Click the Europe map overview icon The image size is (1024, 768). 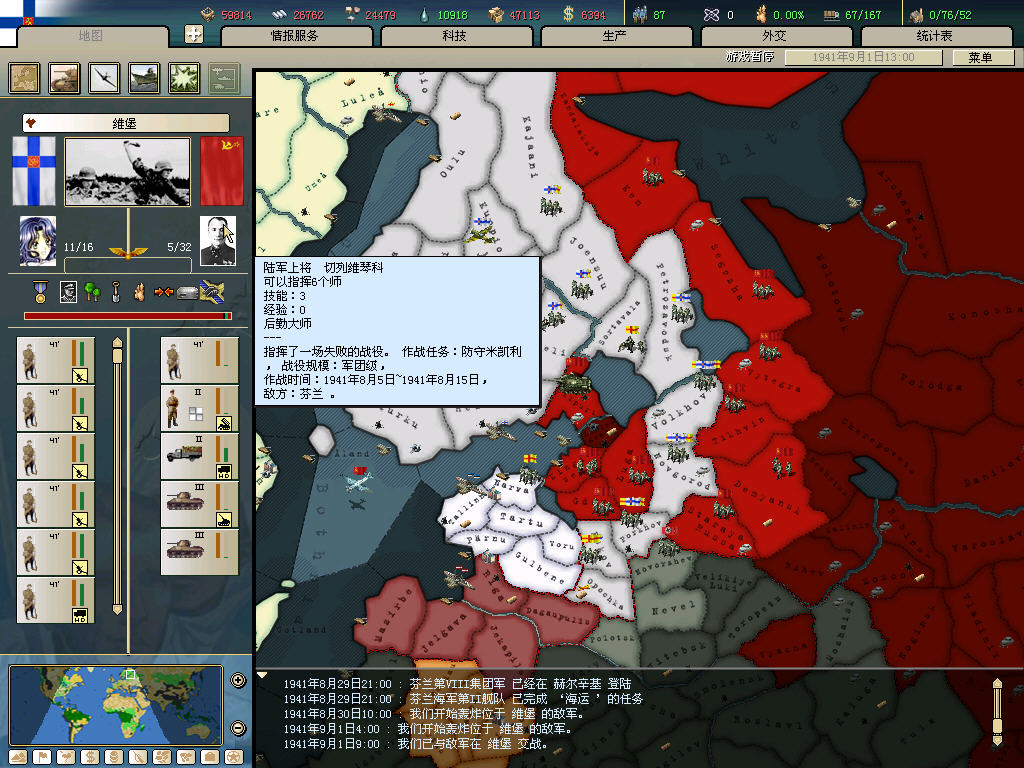[x=24, y=78]
